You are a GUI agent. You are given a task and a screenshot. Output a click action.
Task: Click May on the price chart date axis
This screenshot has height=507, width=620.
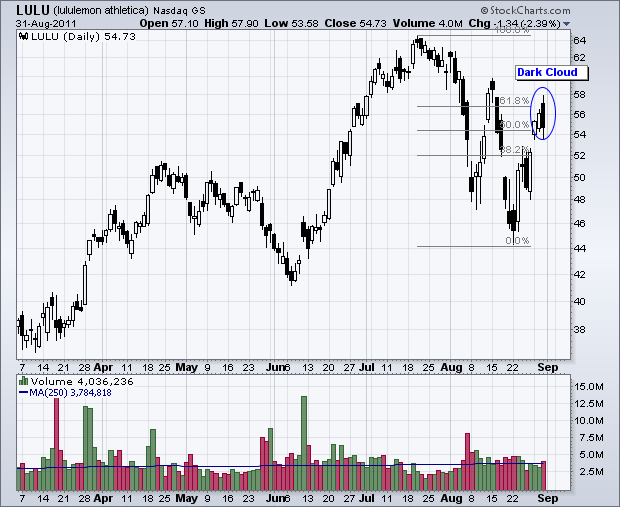186,367
